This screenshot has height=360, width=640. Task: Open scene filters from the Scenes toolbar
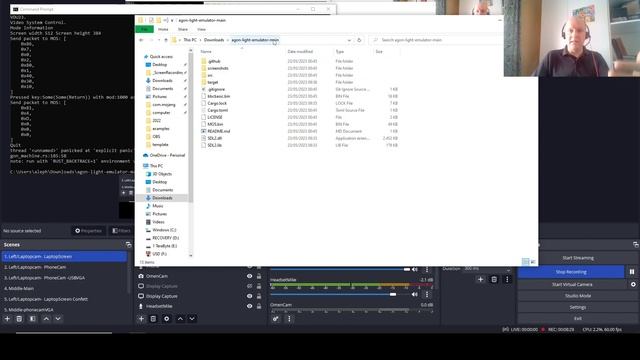point(33,319)
